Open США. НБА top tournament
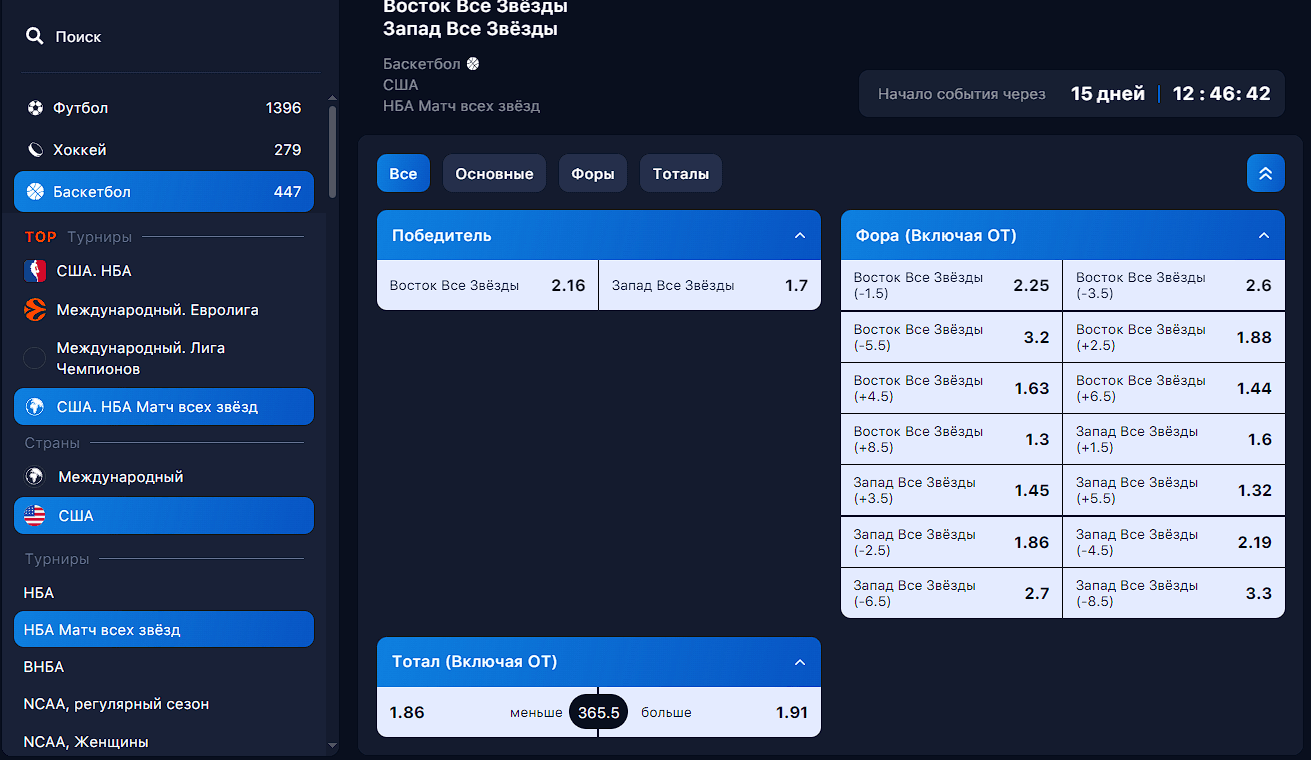Viewport: 1311px width, 760px height. pyautogui.click(x=164, y=271)
